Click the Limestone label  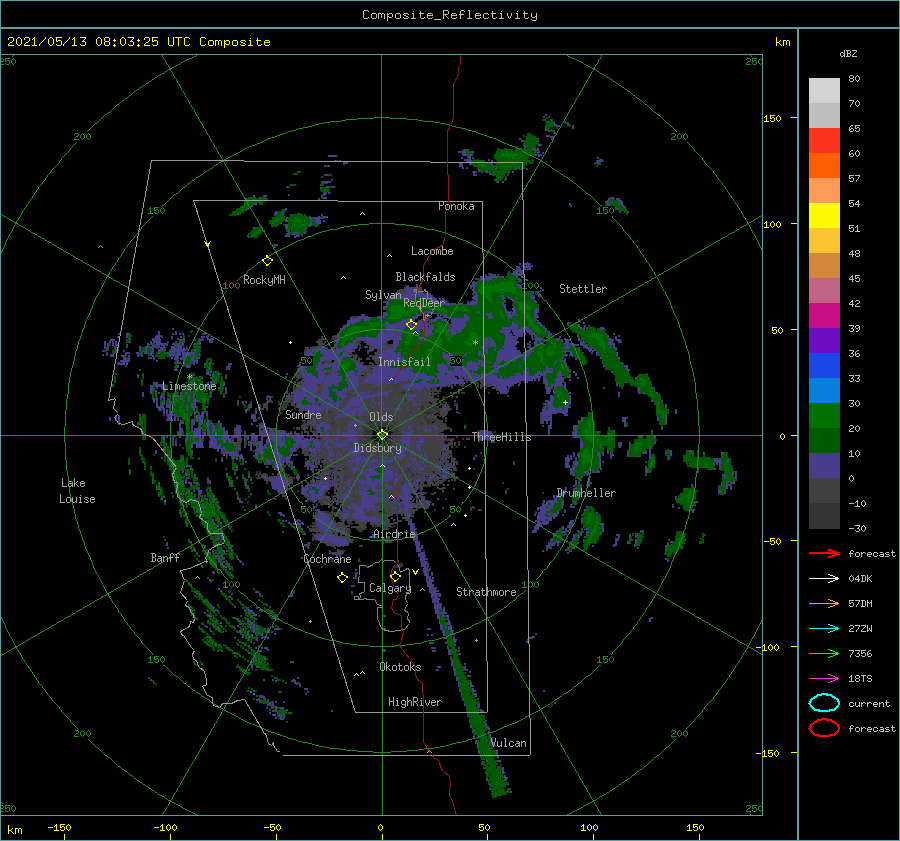(x=189, y=386)
